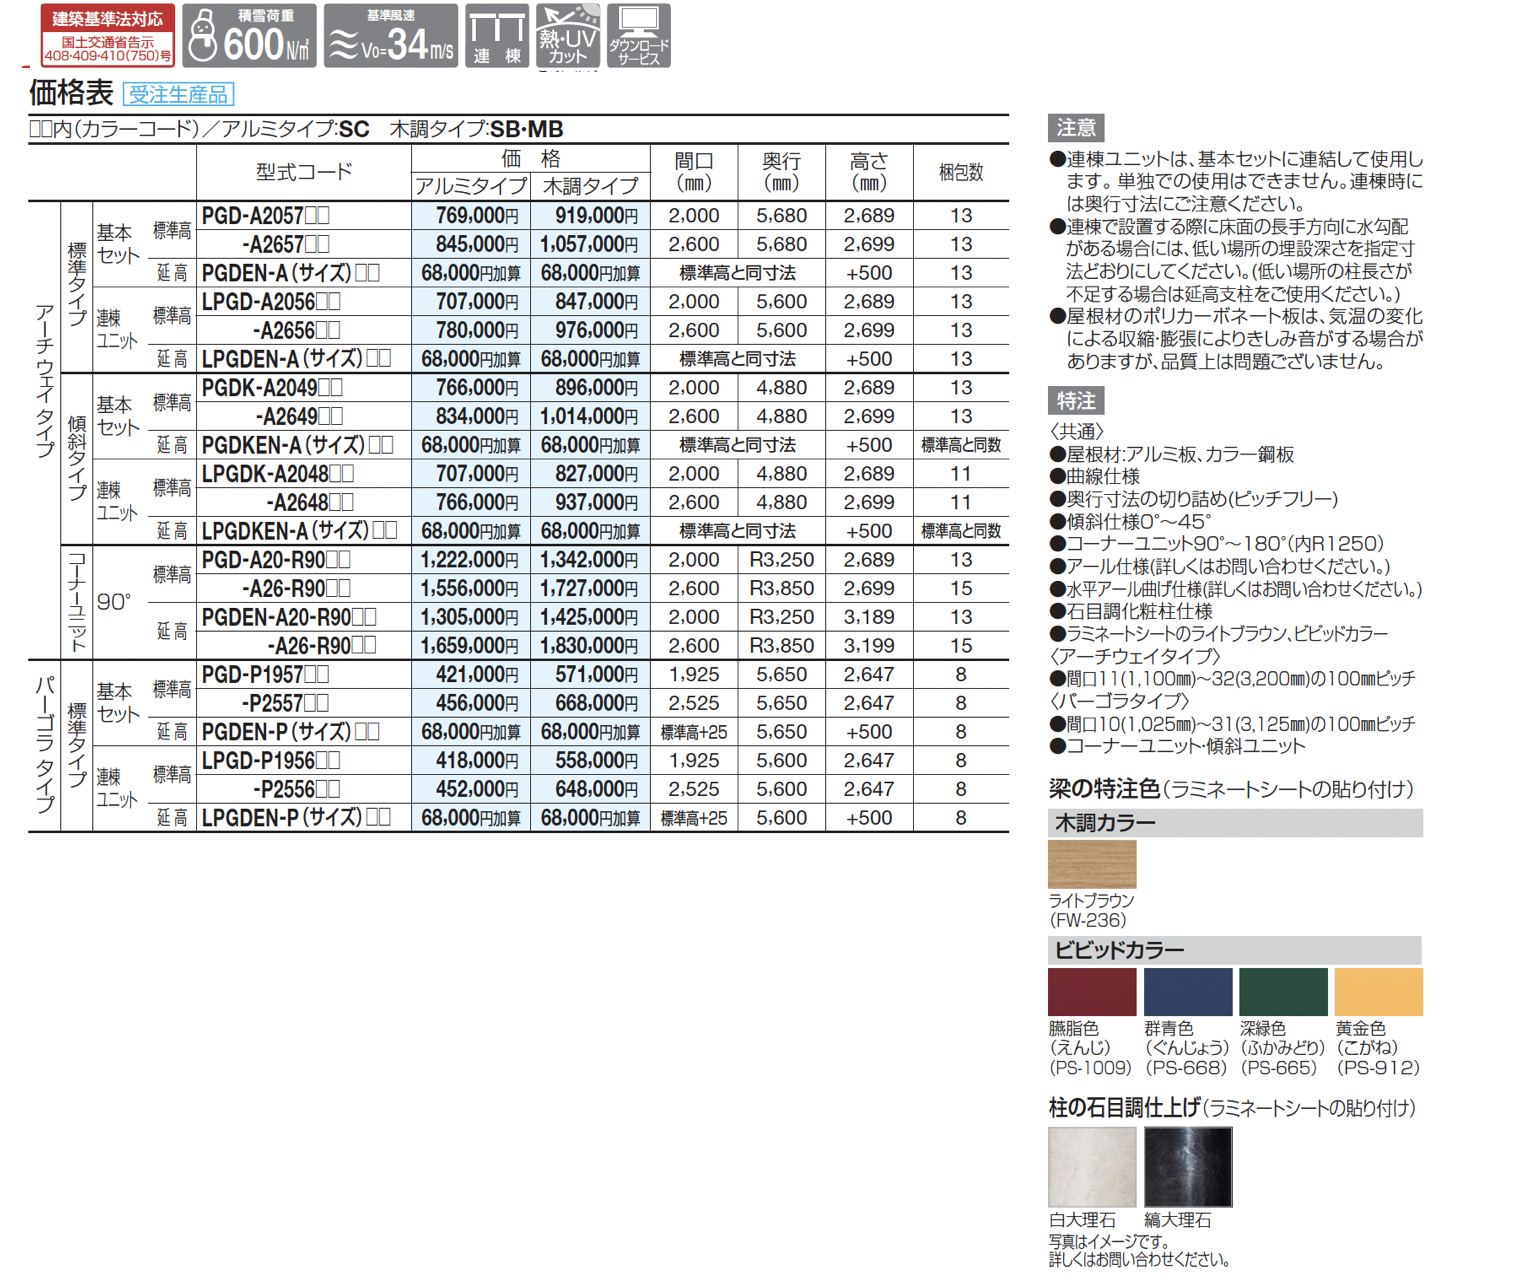The height and width of the screenshot is (1282, 1538).
Task: Select model code PGDEN-P(サイズ)
Action: 290,732
